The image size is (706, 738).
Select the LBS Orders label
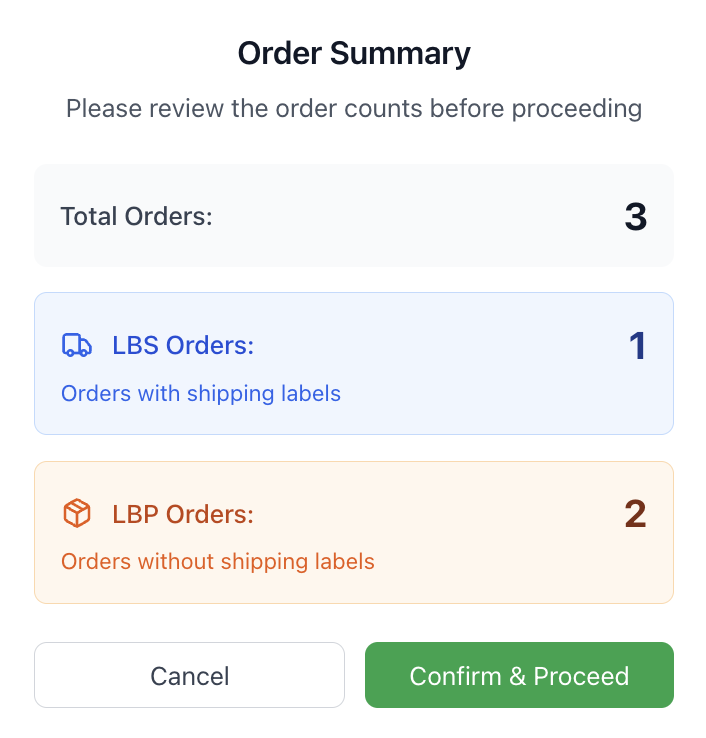pos(183,346)
